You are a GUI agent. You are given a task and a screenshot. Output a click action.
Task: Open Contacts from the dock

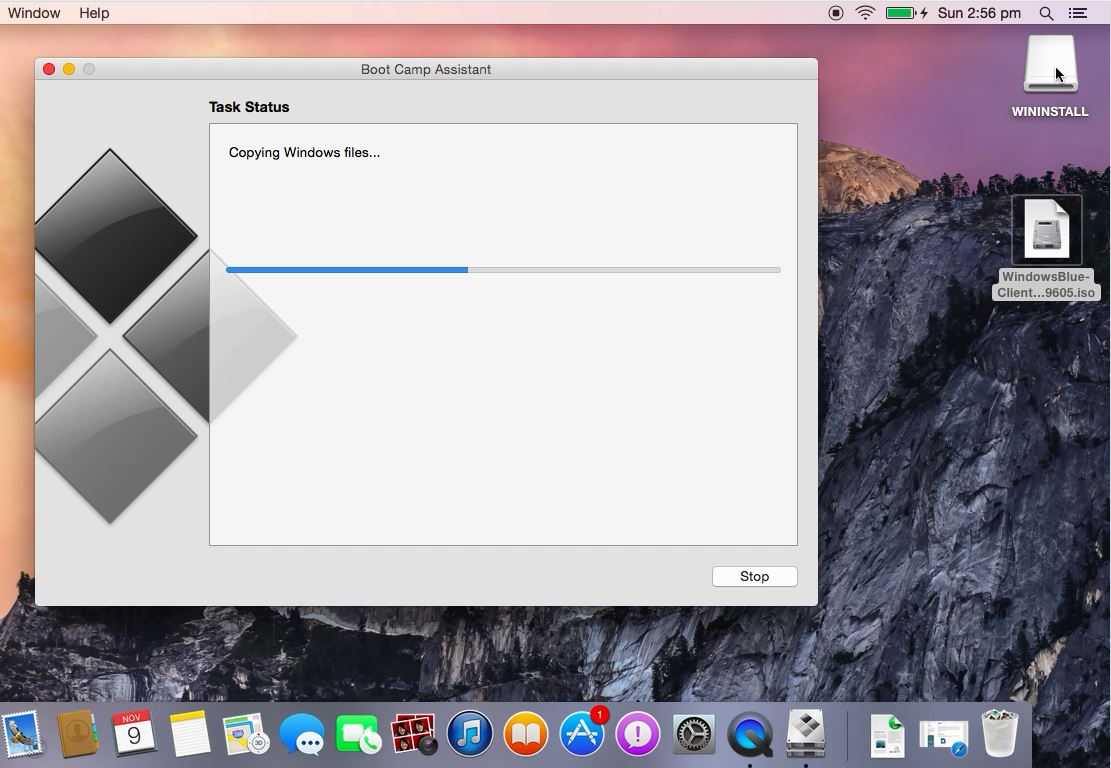(x=77, y=734)
